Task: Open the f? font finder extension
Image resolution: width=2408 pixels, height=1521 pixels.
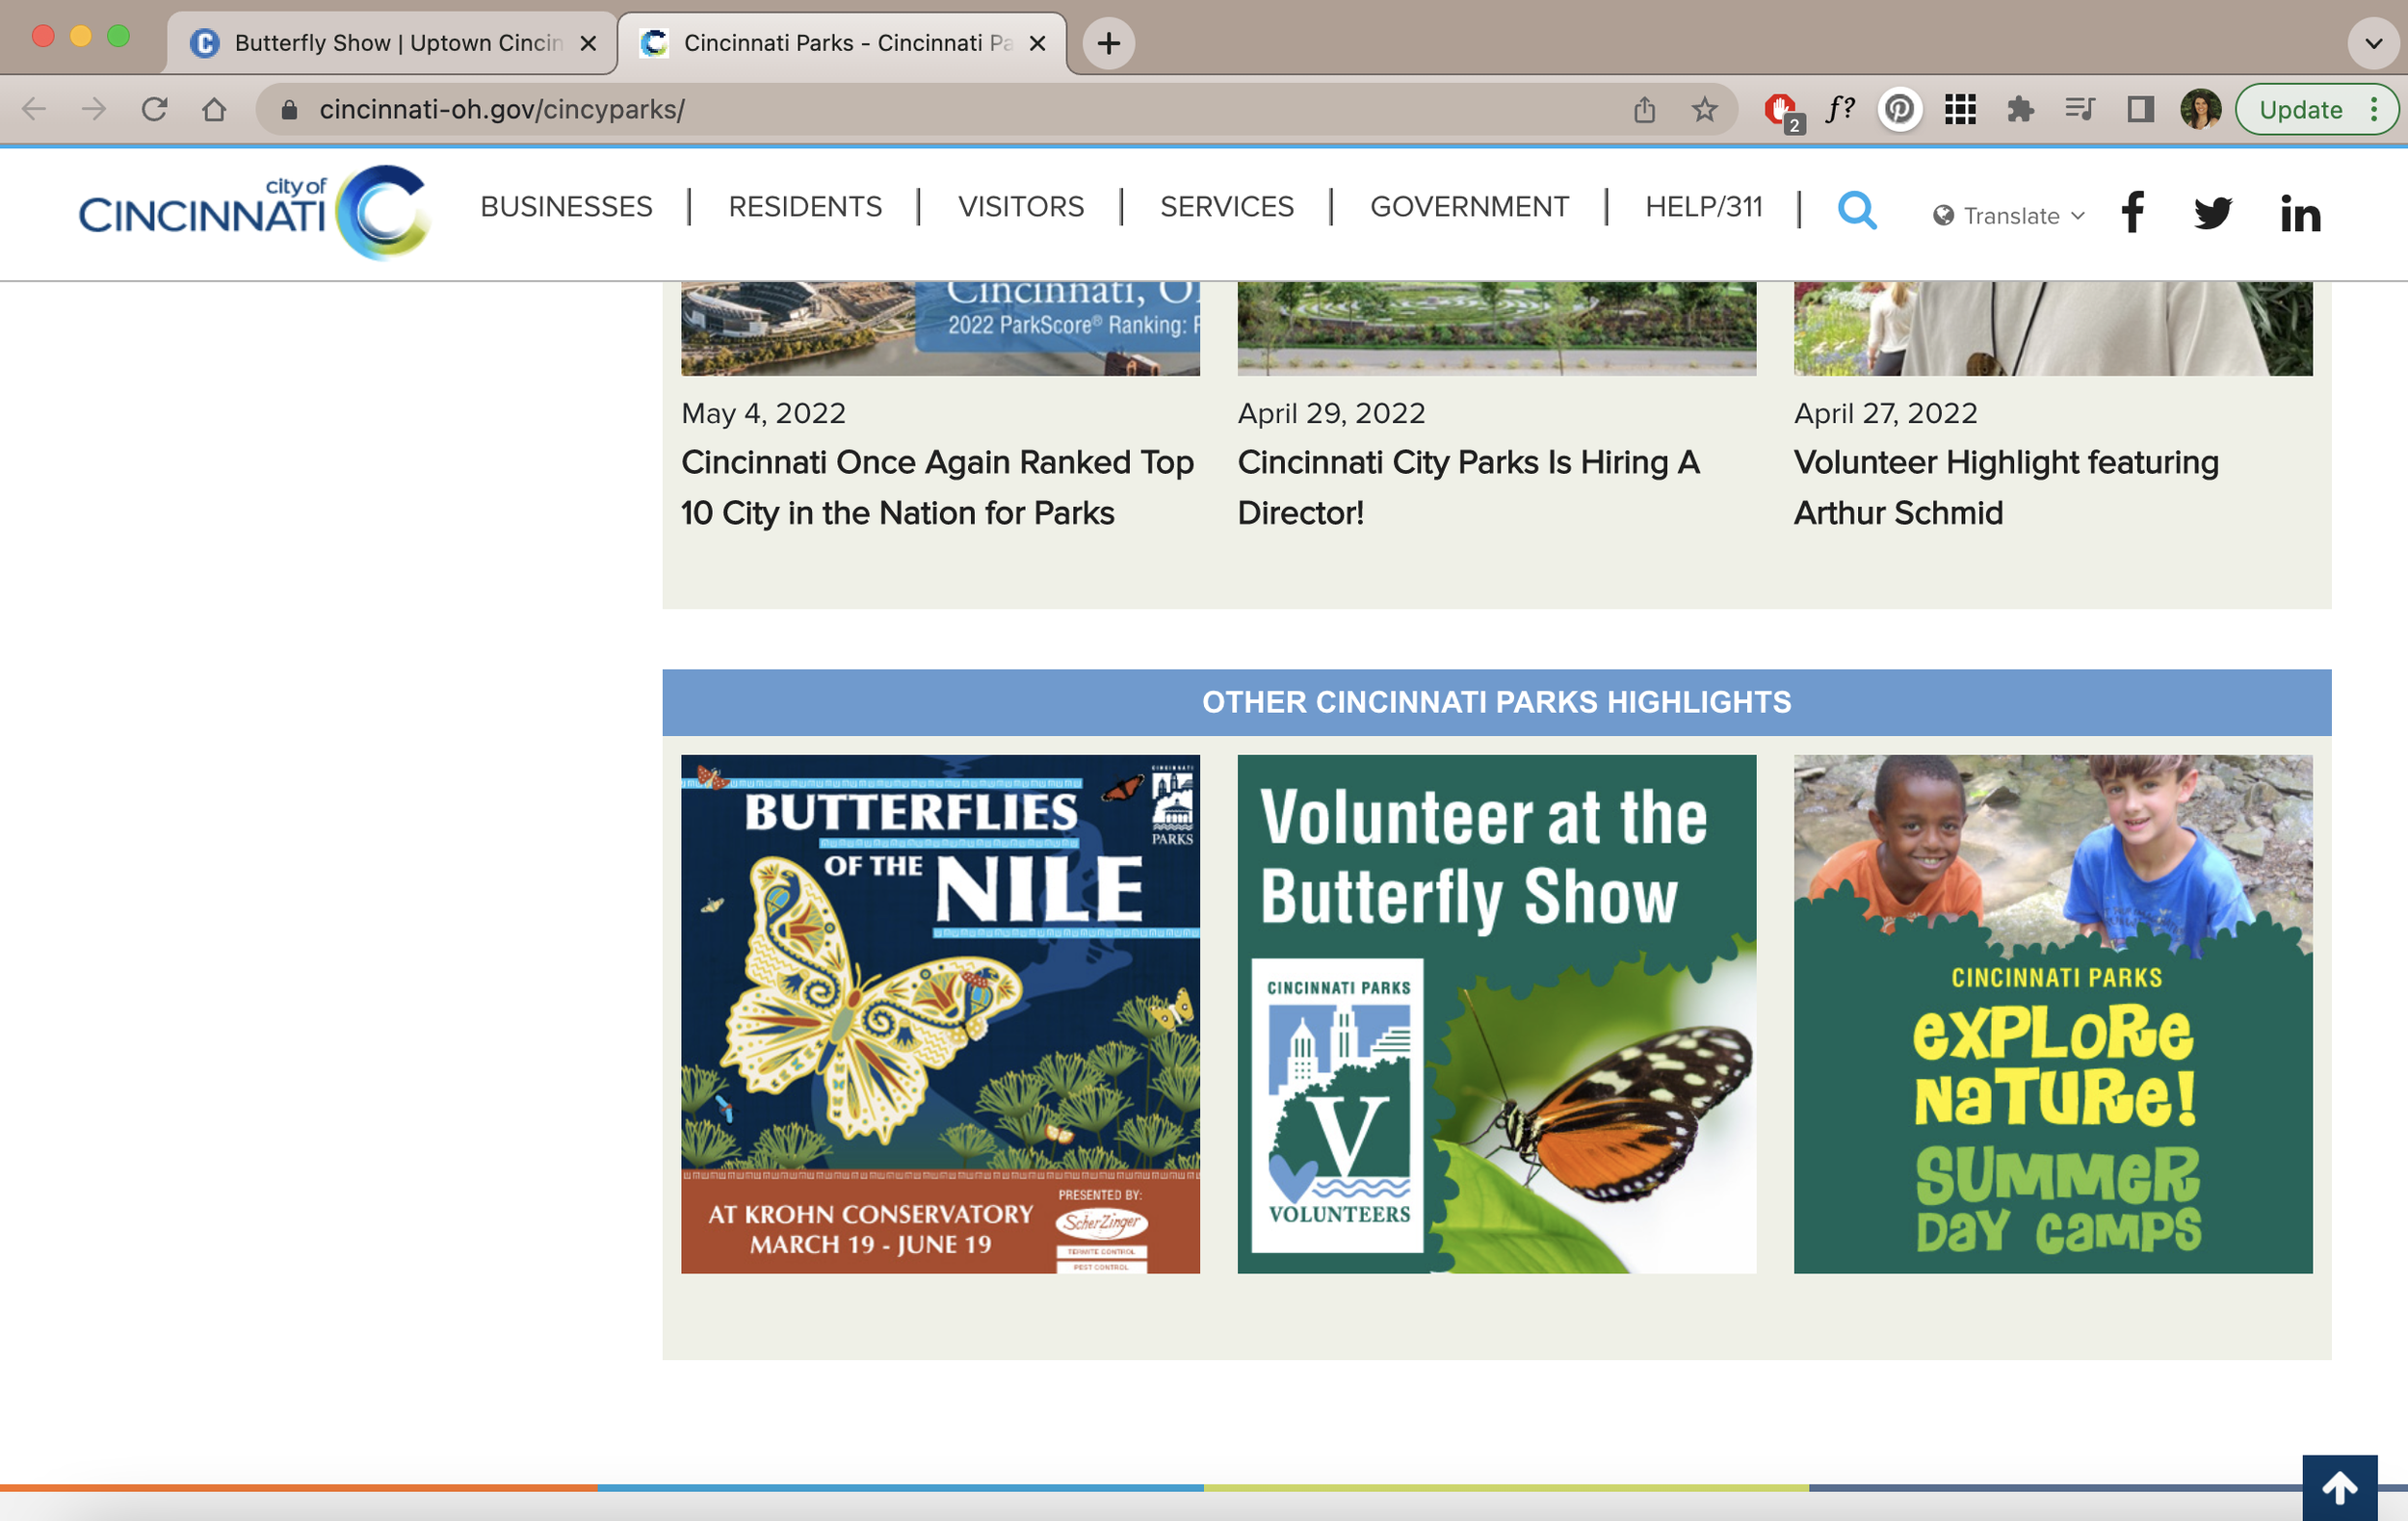Action: (x=1840, y=109)
